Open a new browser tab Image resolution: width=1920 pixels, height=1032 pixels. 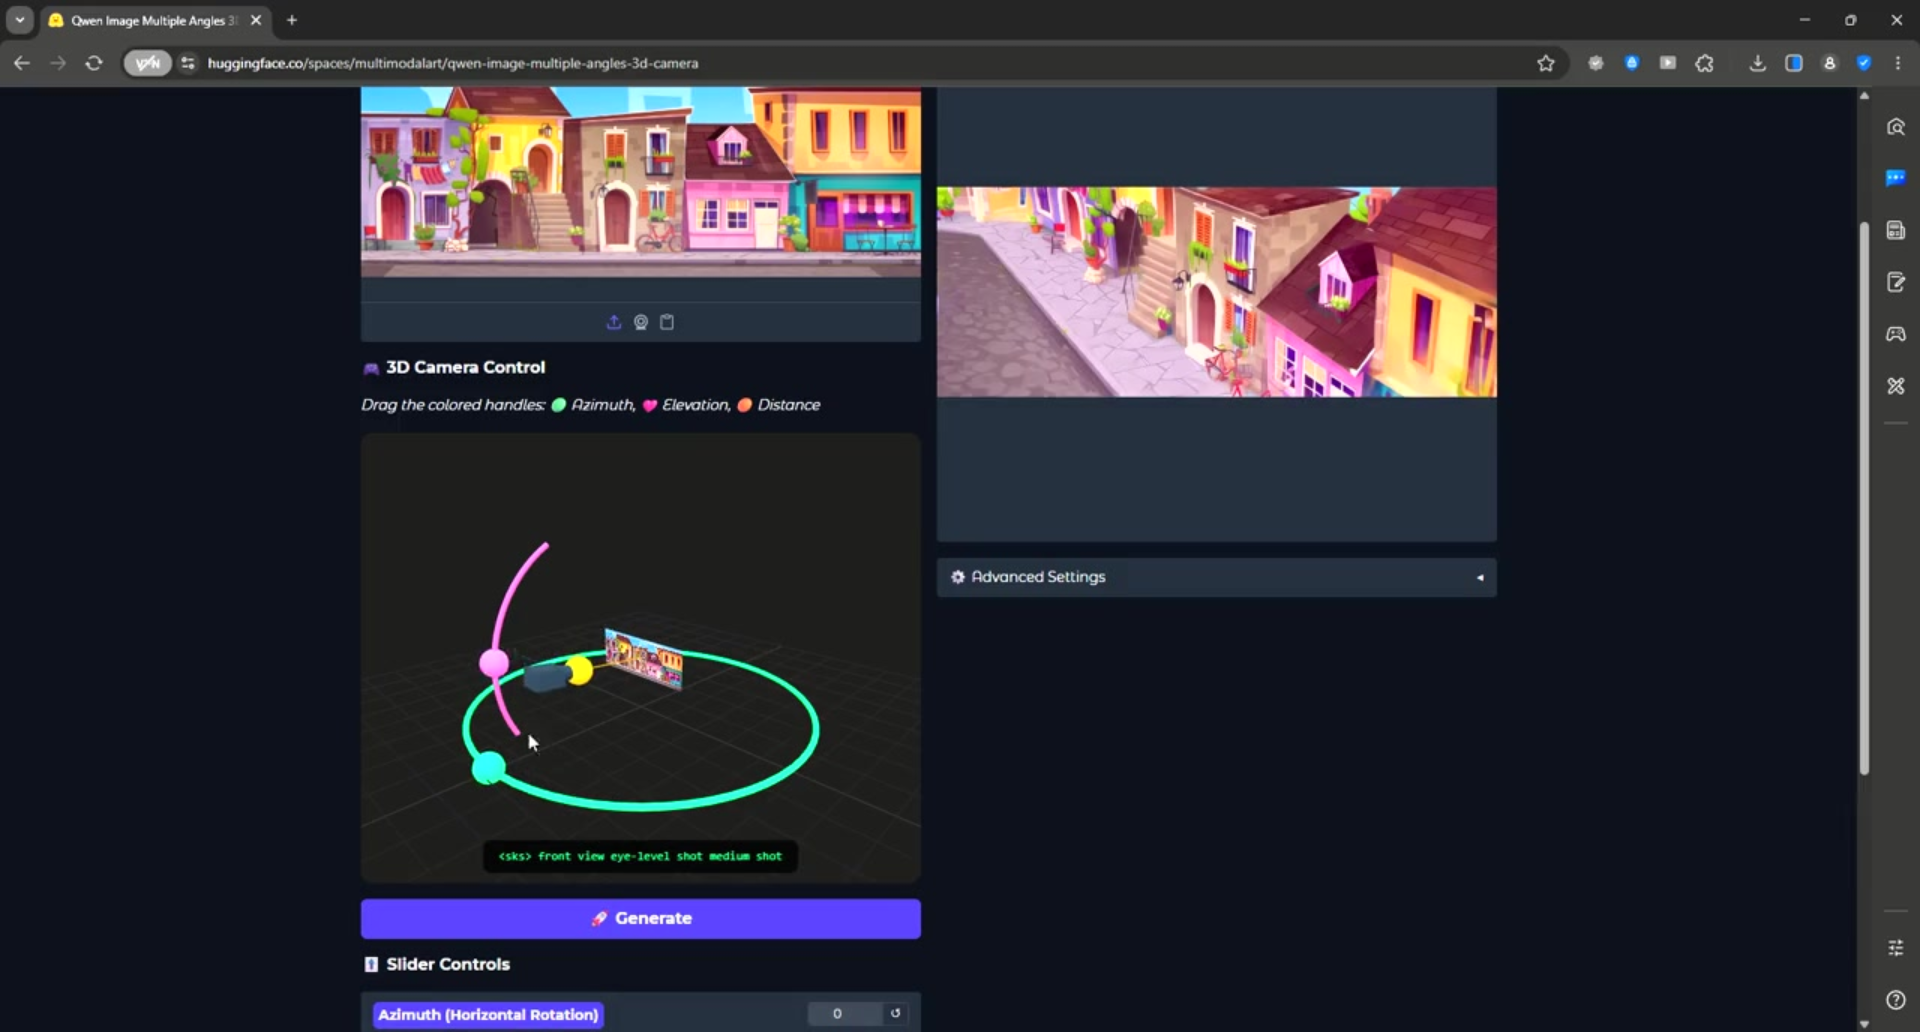tap(292, 20)
